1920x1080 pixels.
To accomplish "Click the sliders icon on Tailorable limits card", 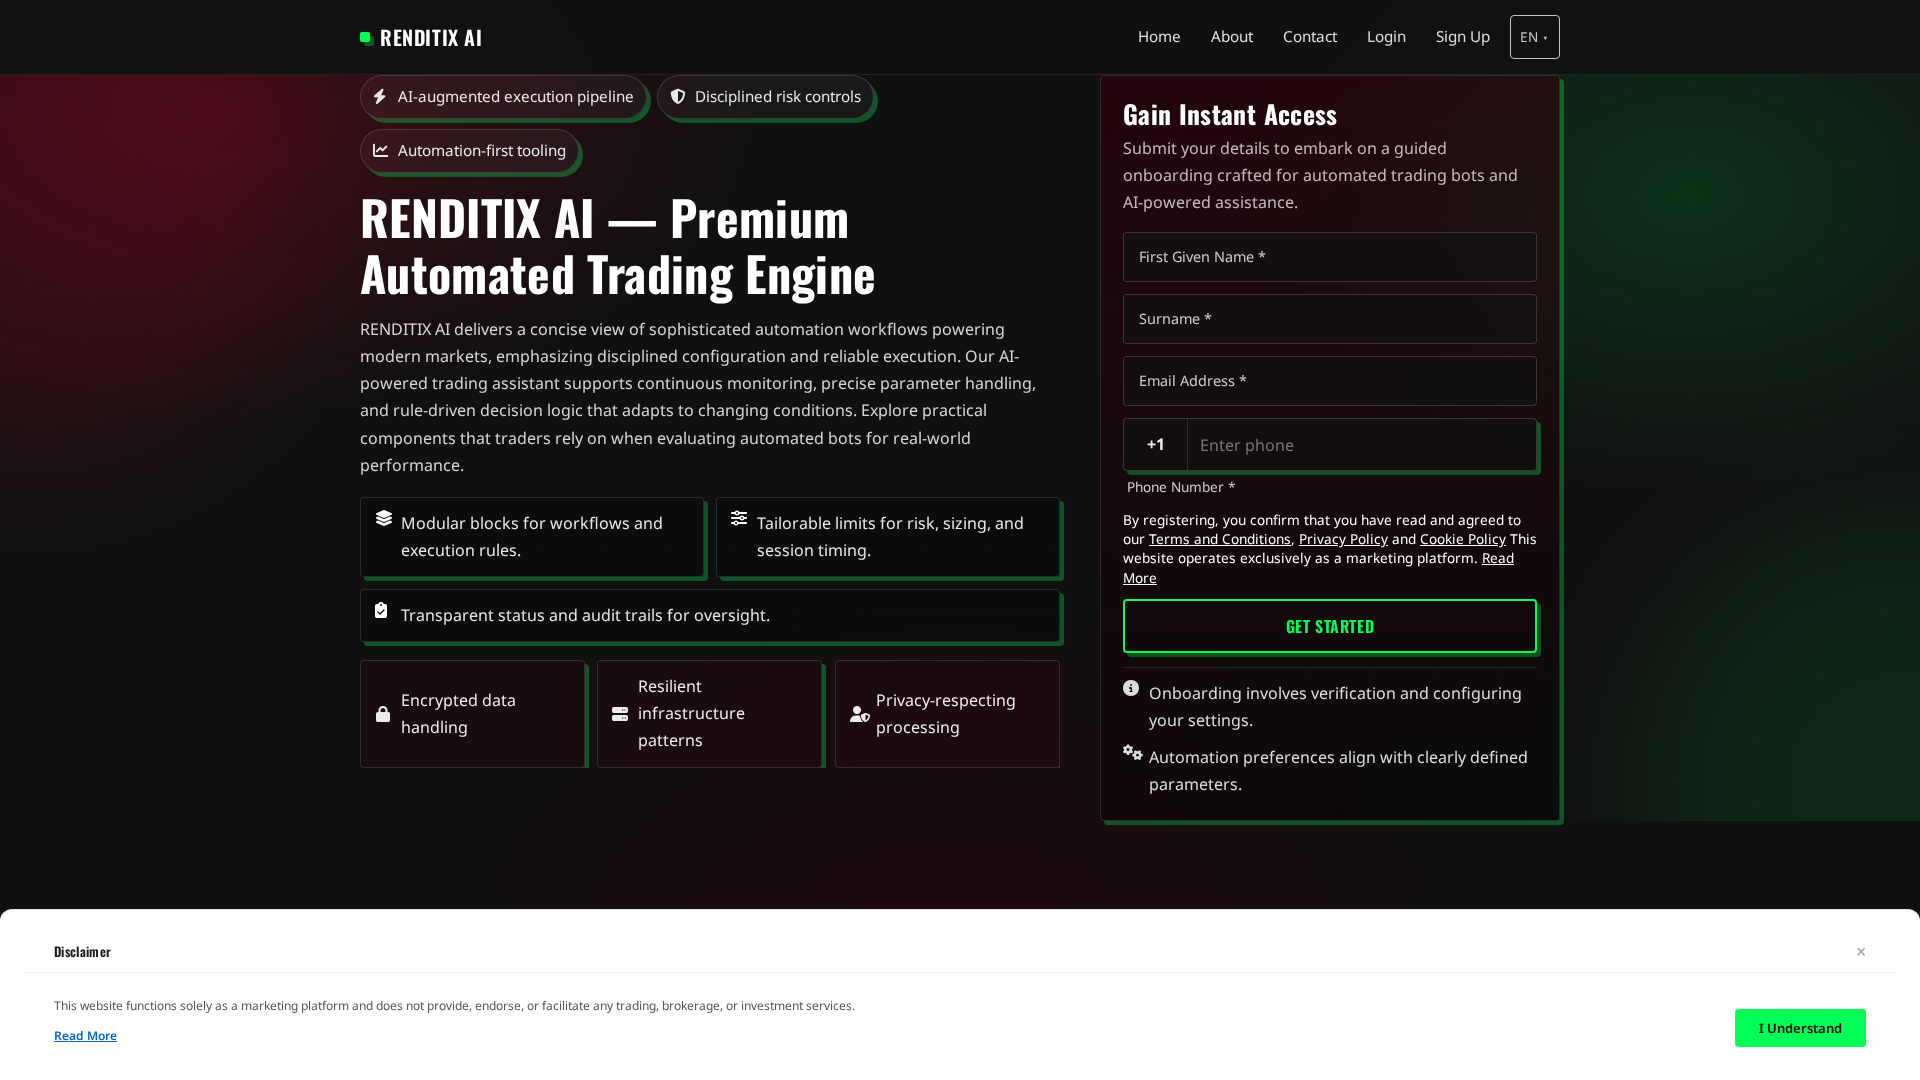I will tap(739, 518).
